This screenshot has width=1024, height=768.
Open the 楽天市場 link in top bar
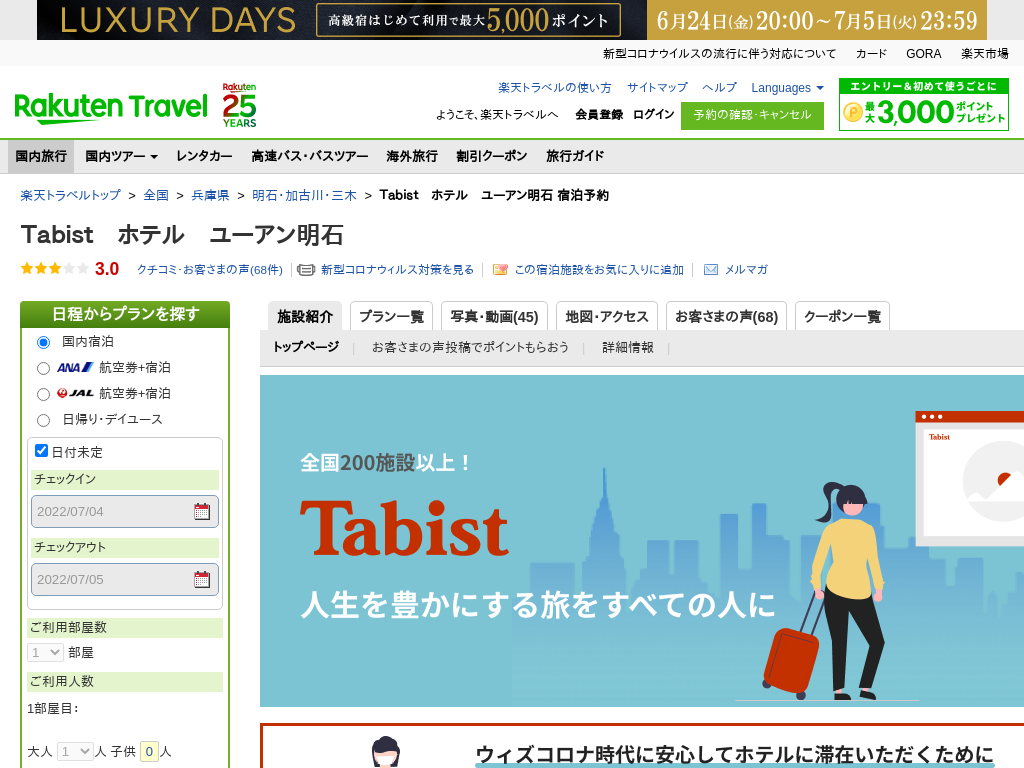(x=985, y=54)
